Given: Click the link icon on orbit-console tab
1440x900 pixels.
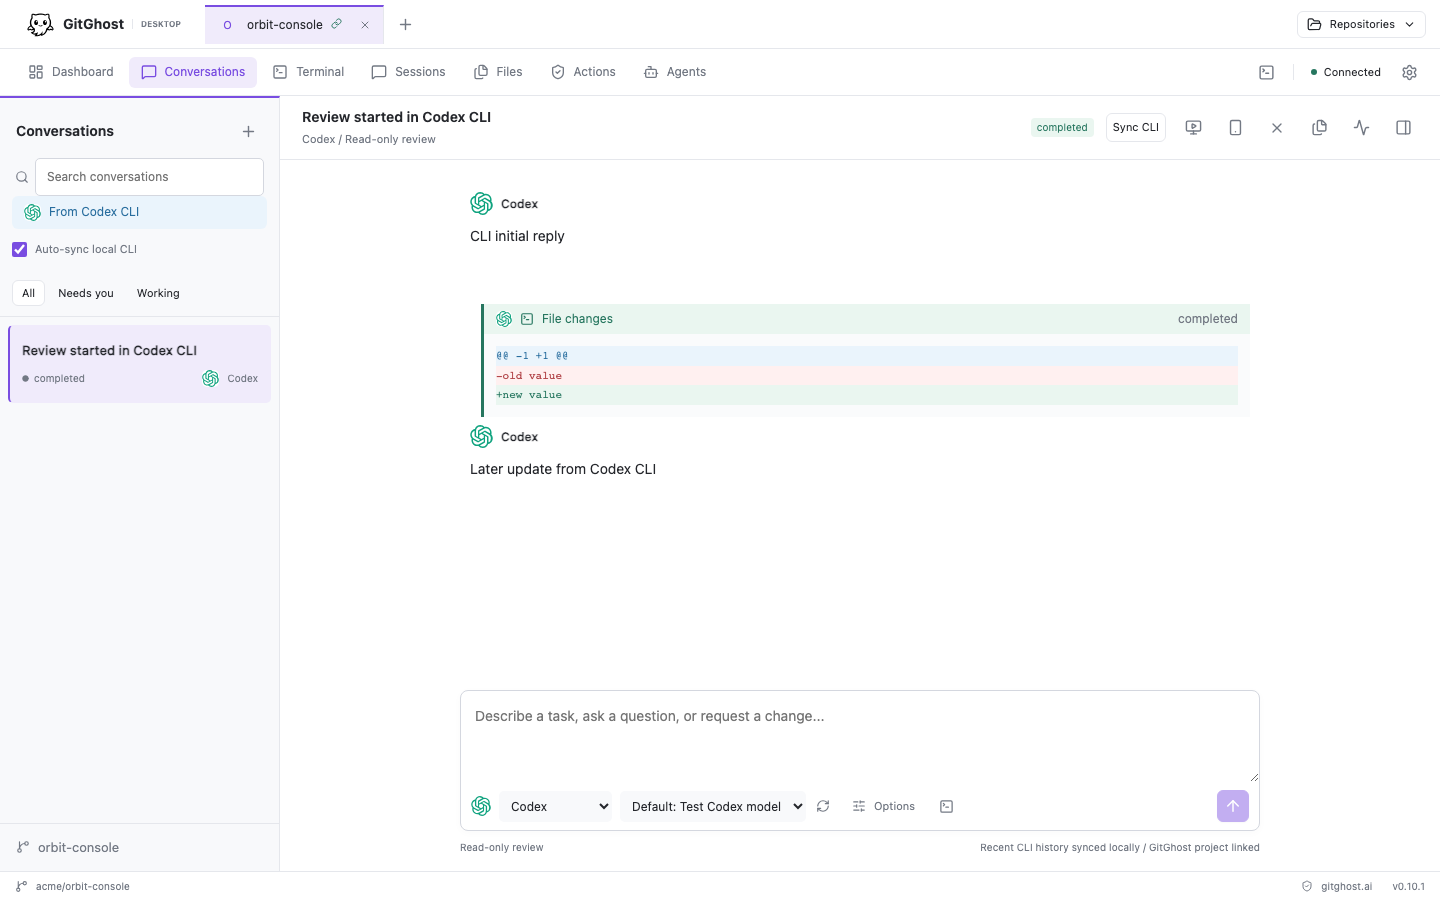Looking at the screenshot, I should point(337,24).
